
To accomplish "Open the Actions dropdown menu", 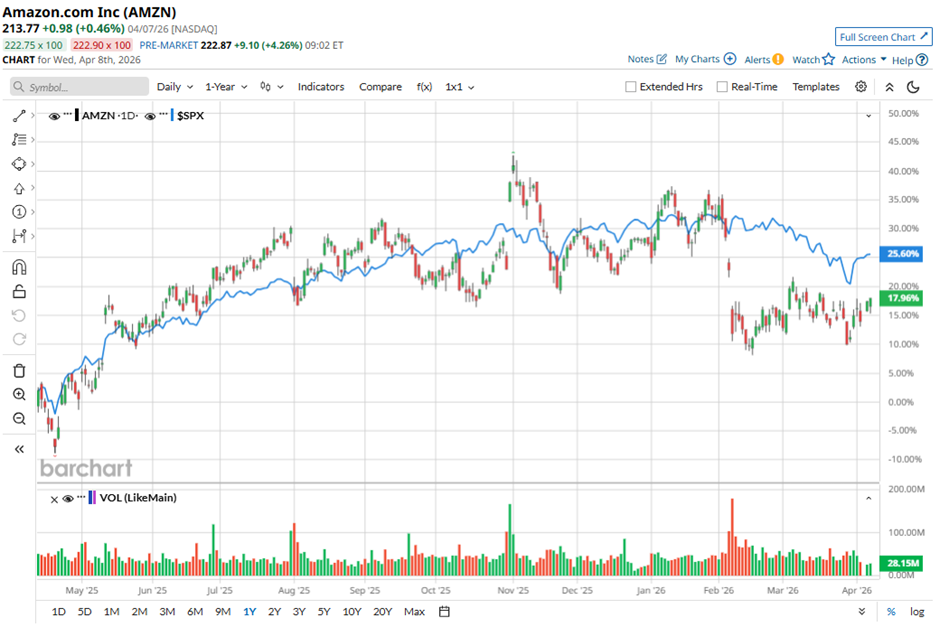I will coord(864,60).
